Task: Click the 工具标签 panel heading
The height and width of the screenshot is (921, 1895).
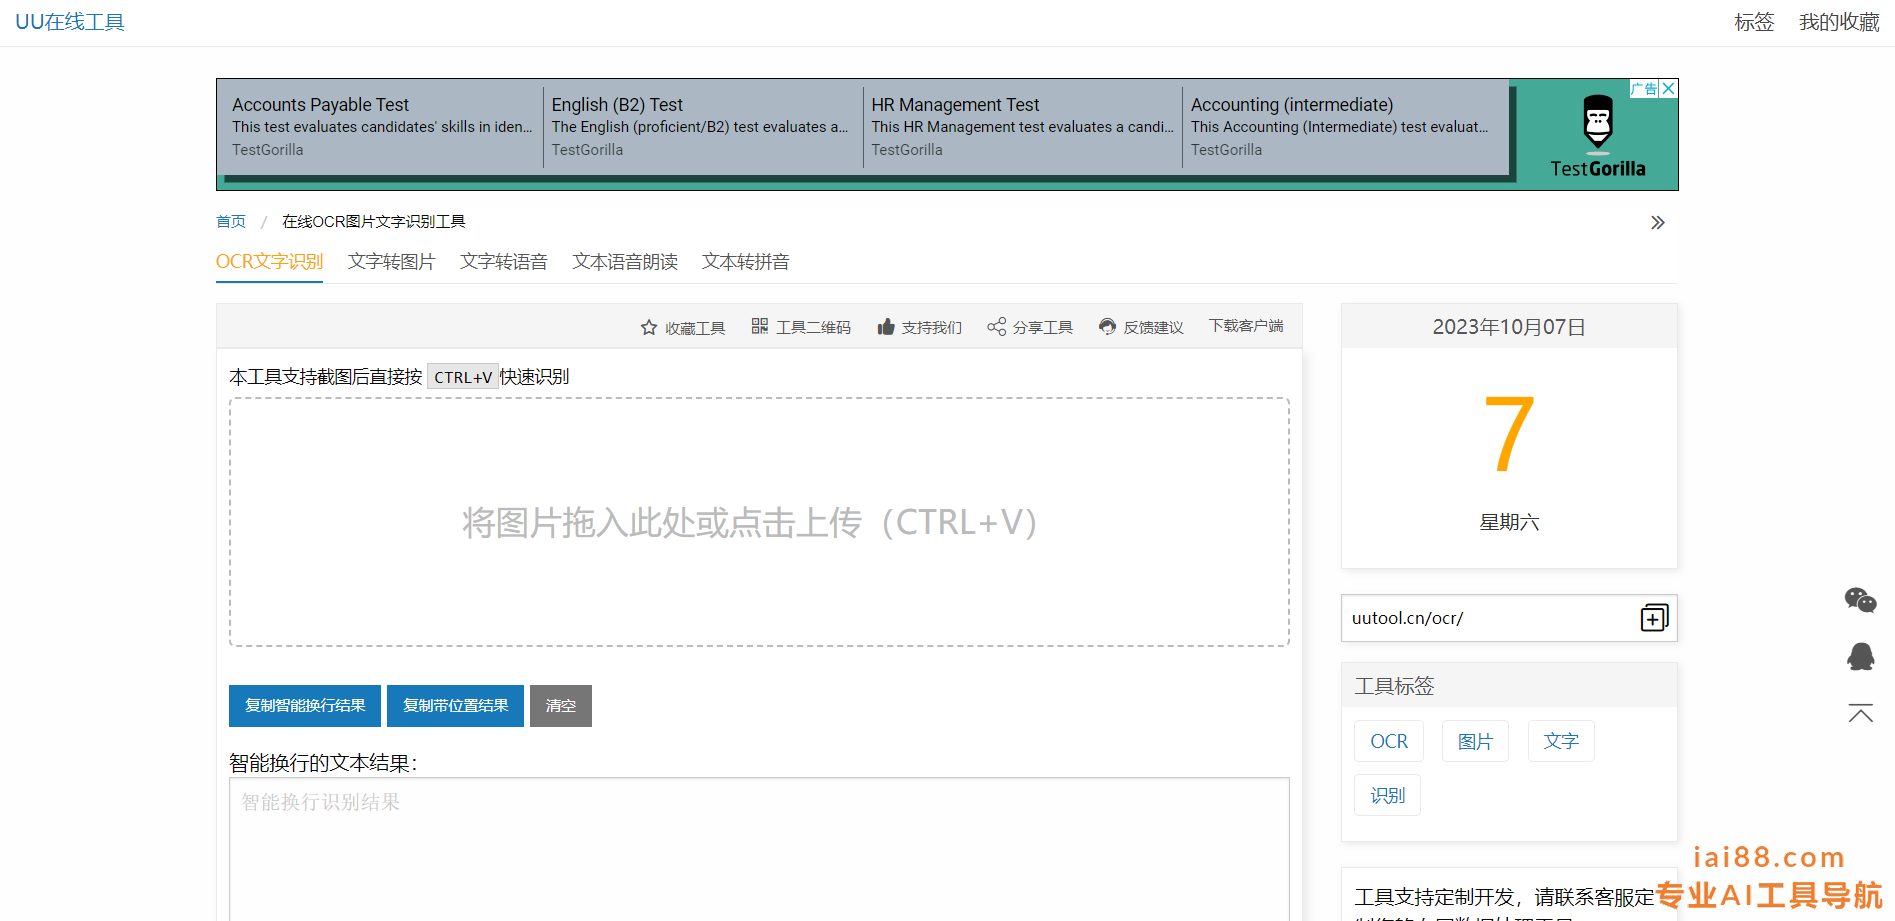Action: [1394, 686]
